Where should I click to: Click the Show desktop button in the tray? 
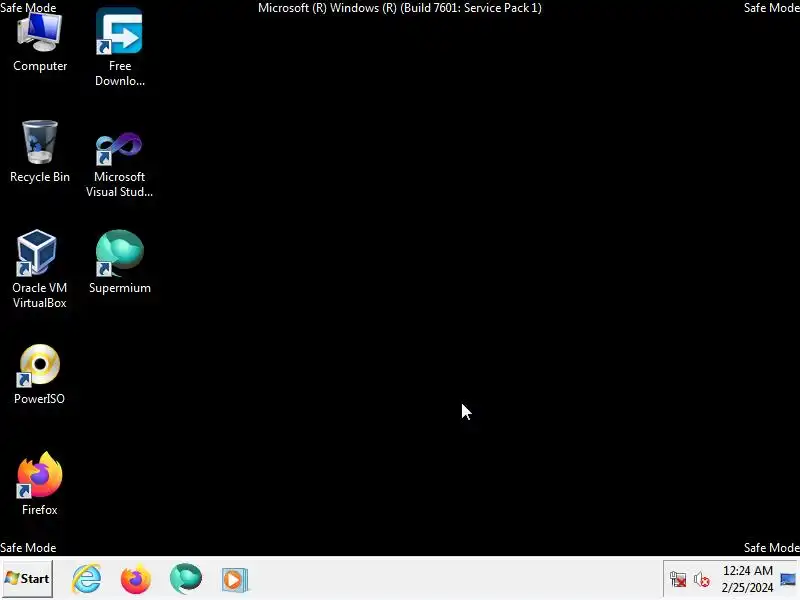pos(788,580)
